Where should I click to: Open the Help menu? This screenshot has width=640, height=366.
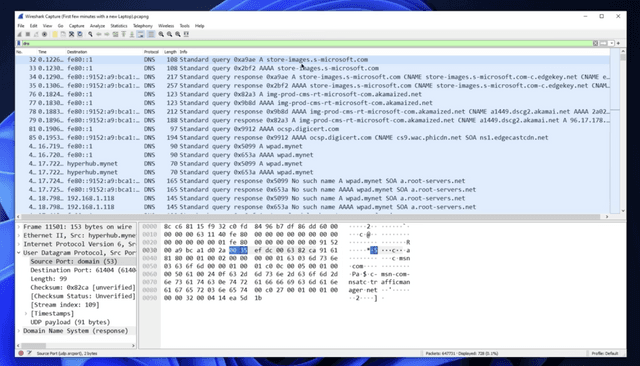[199, 26]
